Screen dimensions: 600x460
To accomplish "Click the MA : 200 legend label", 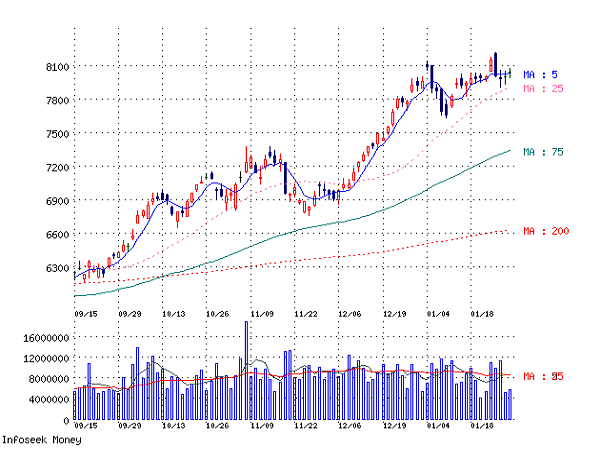I will (546, 231).
